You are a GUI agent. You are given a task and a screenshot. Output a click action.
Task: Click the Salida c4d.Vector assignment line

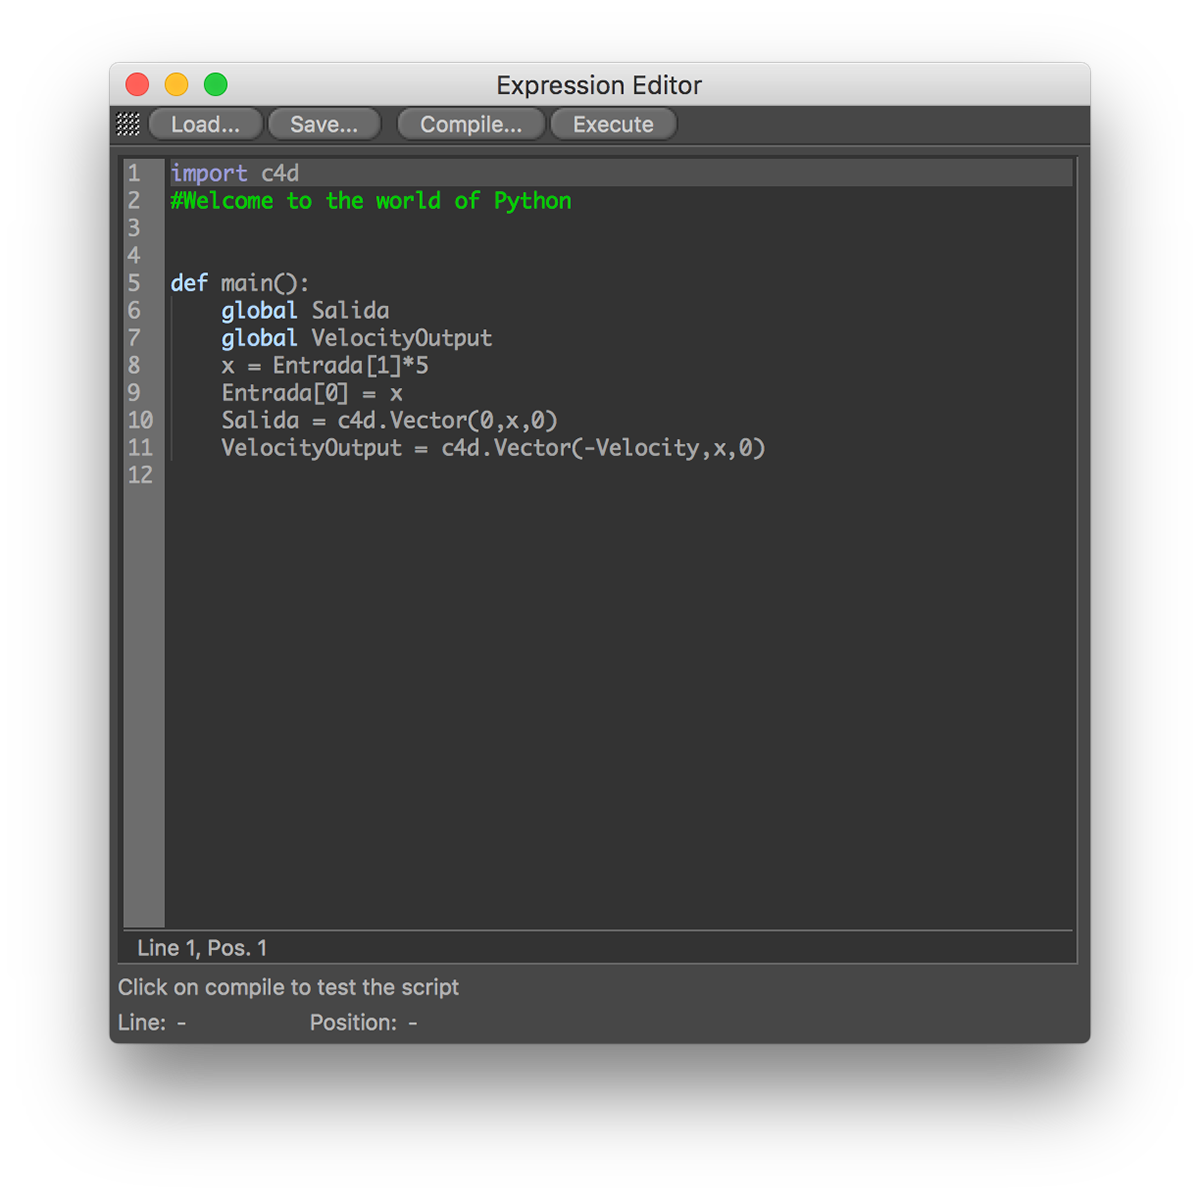389,421
